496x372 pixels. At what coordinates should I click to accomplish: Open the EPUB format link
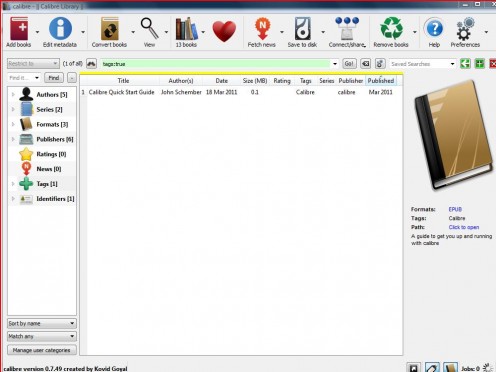[455, 209]
